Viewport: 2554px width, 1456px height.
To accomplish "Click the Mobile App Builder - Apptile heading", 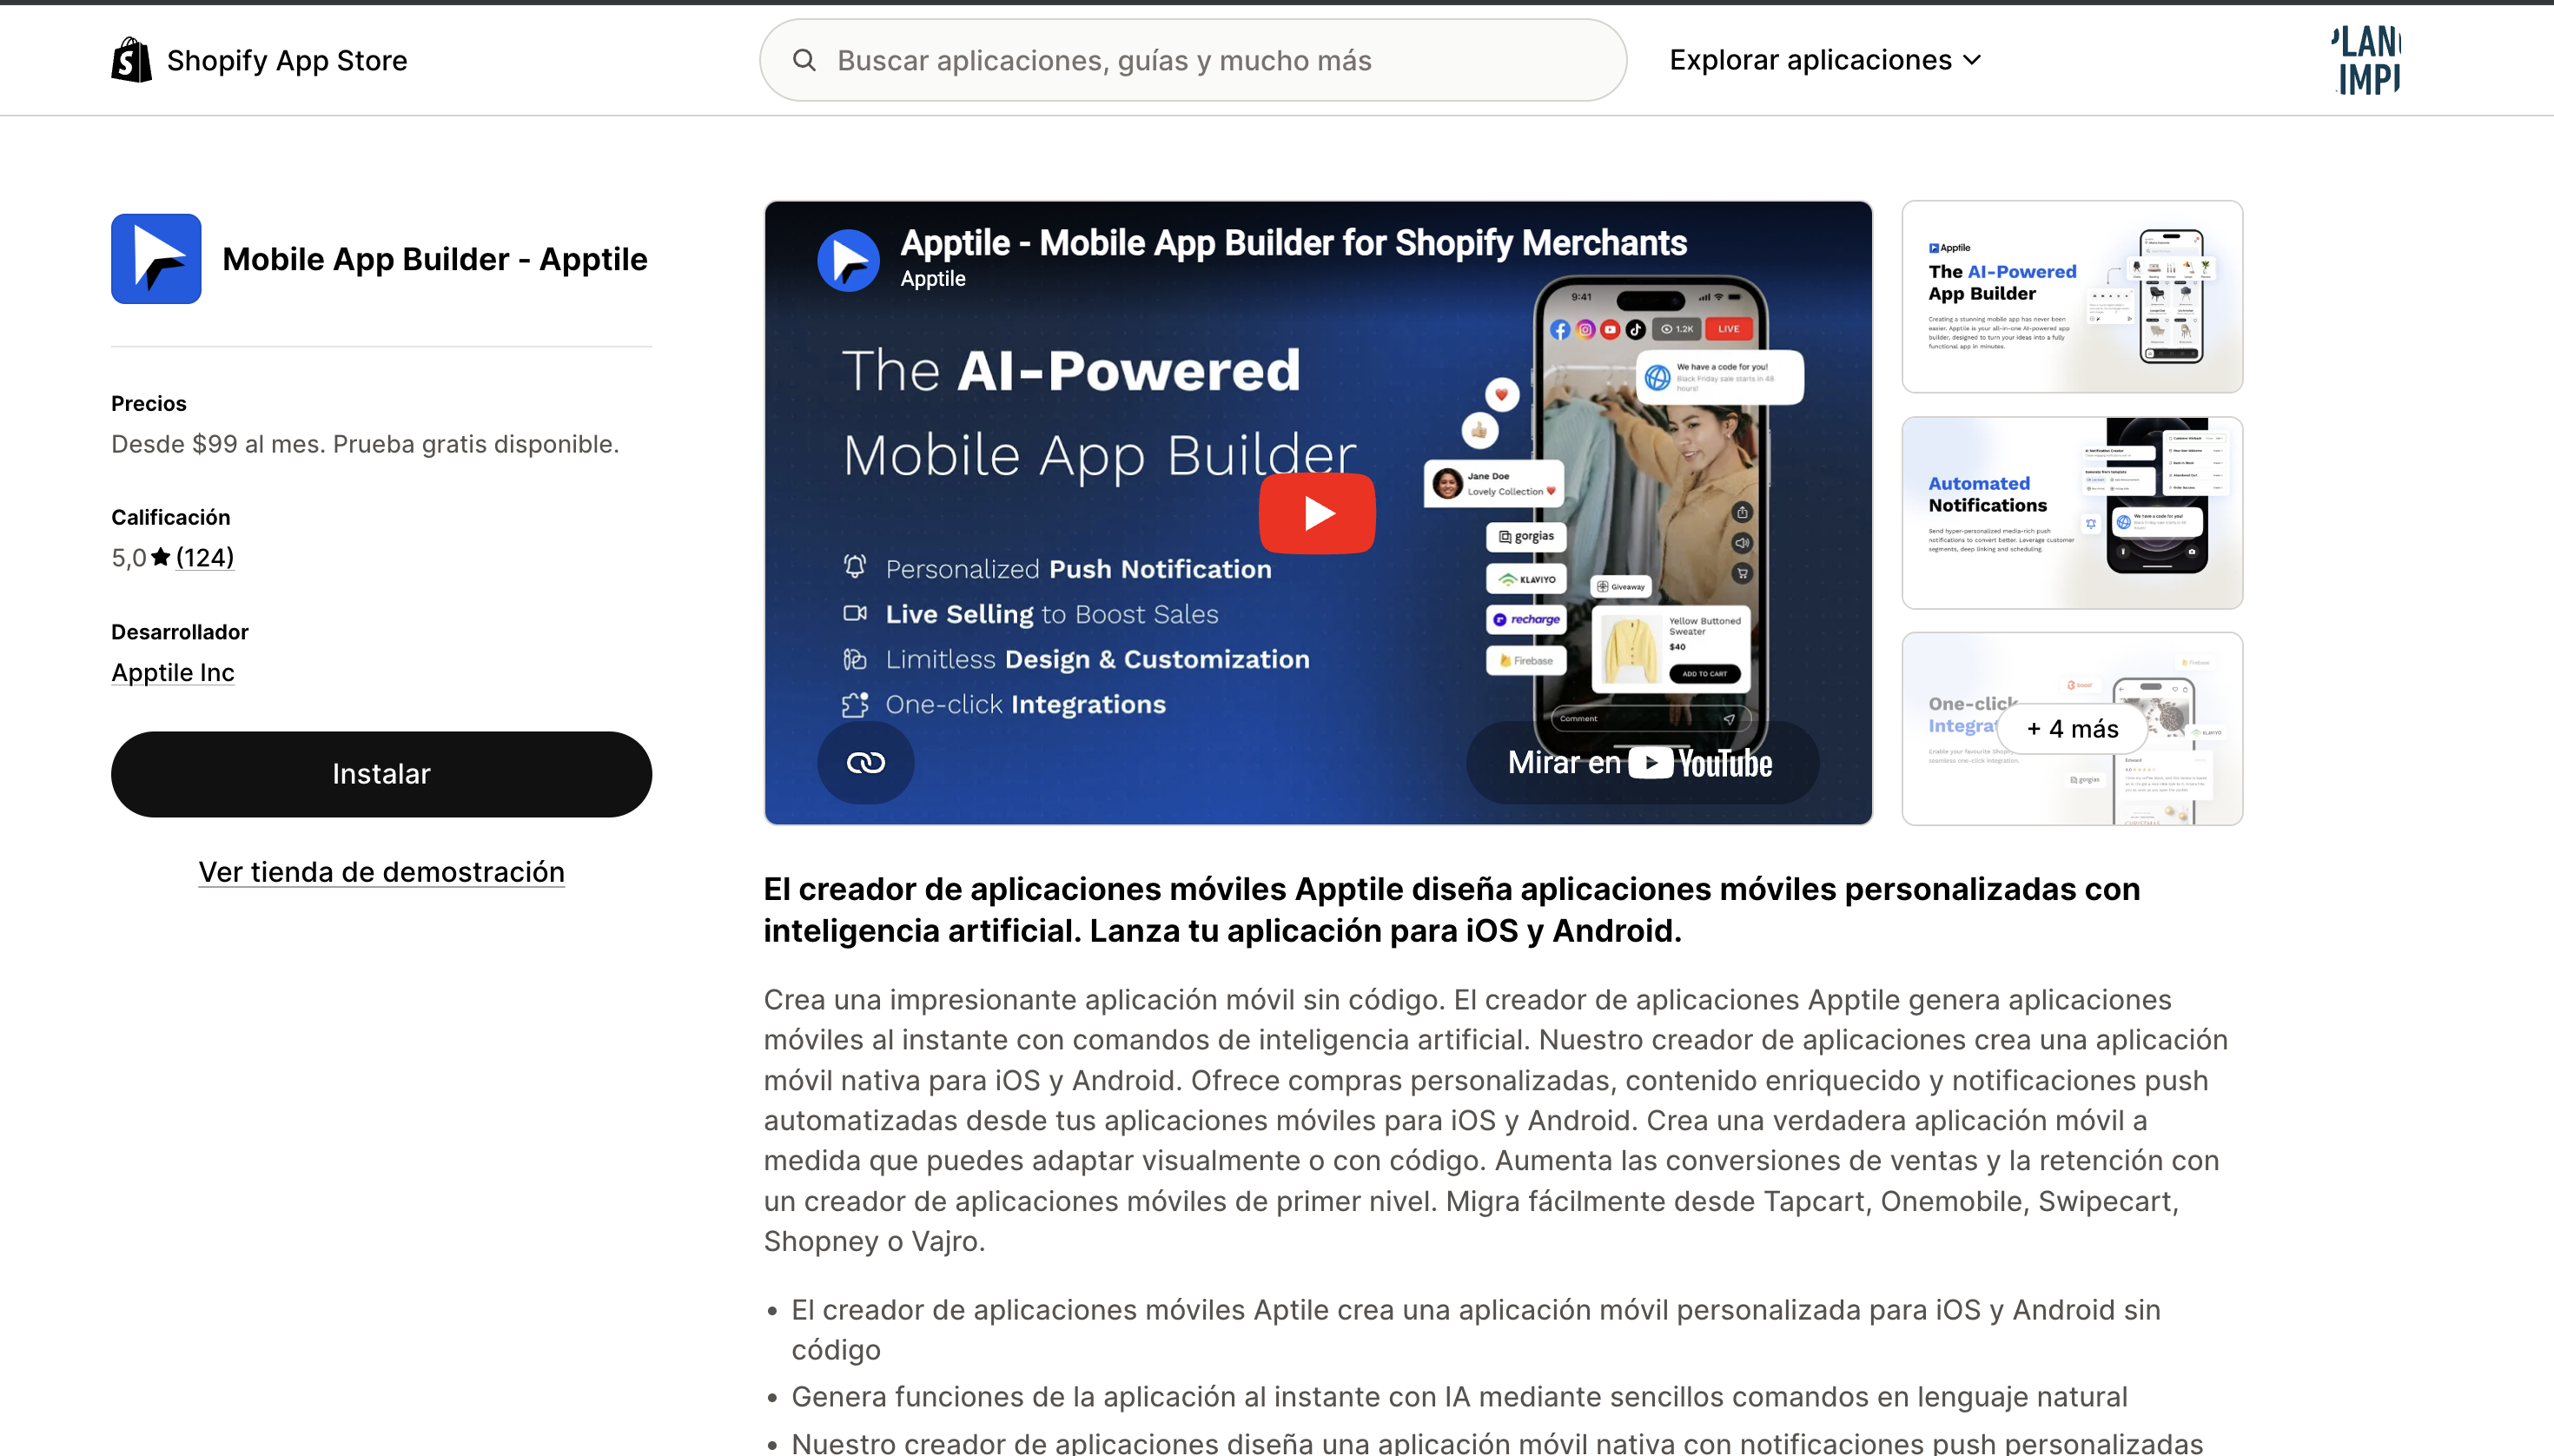I will pos(435,259).
